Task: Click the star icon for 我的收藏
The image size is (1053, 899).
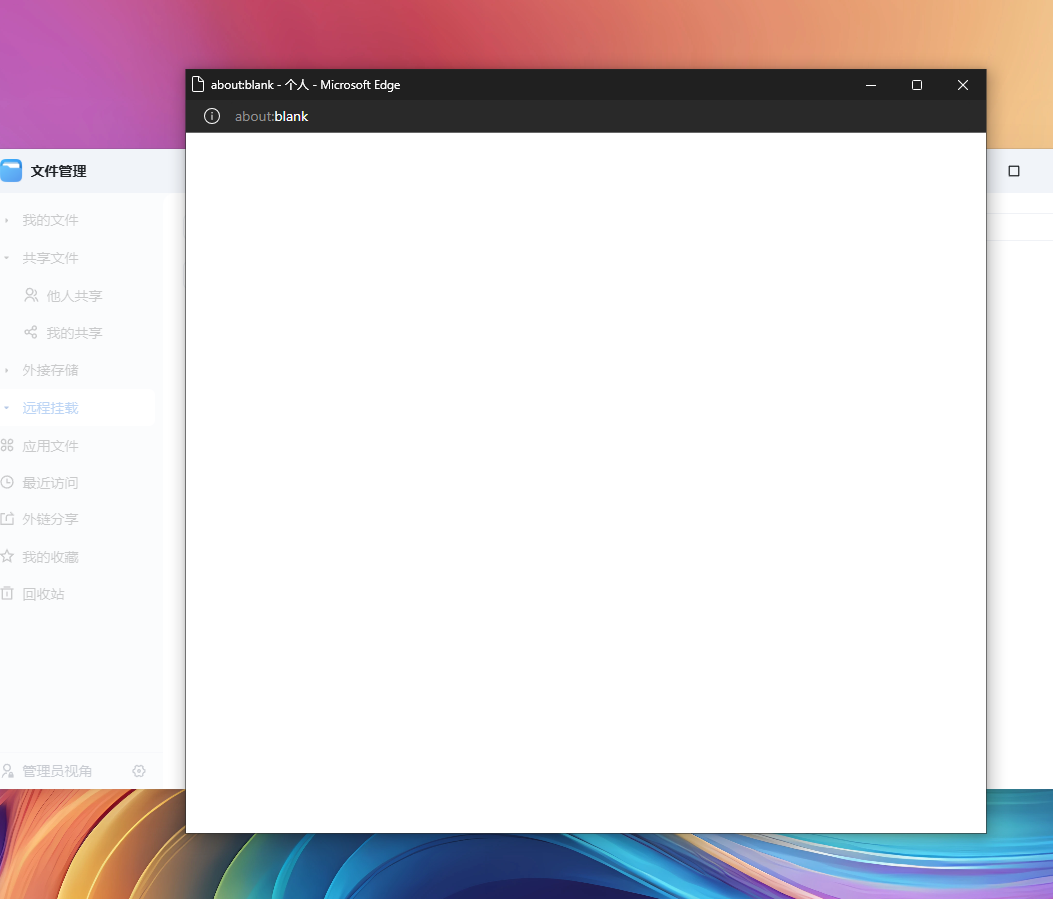Action: (7, 556)
